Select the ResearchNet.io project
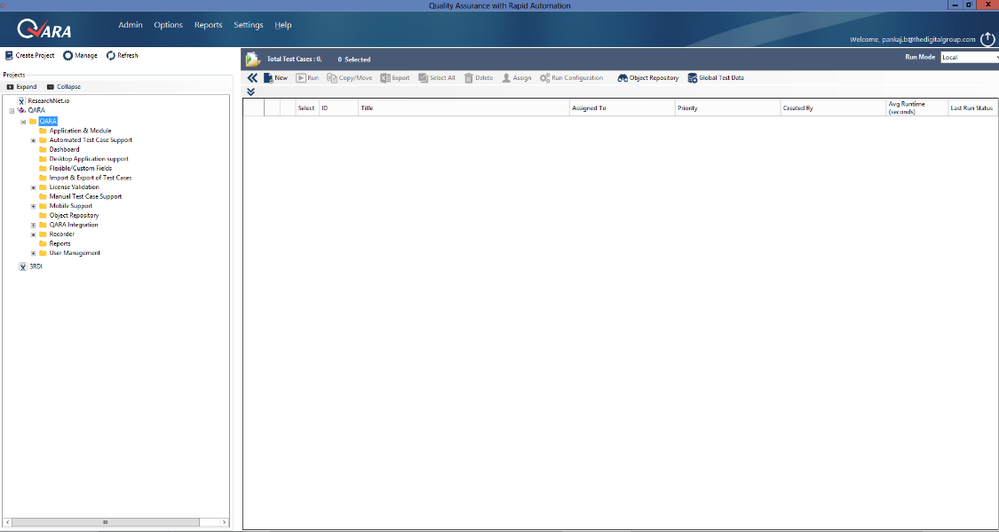999x532 pixels. click(x=48, y=101)
